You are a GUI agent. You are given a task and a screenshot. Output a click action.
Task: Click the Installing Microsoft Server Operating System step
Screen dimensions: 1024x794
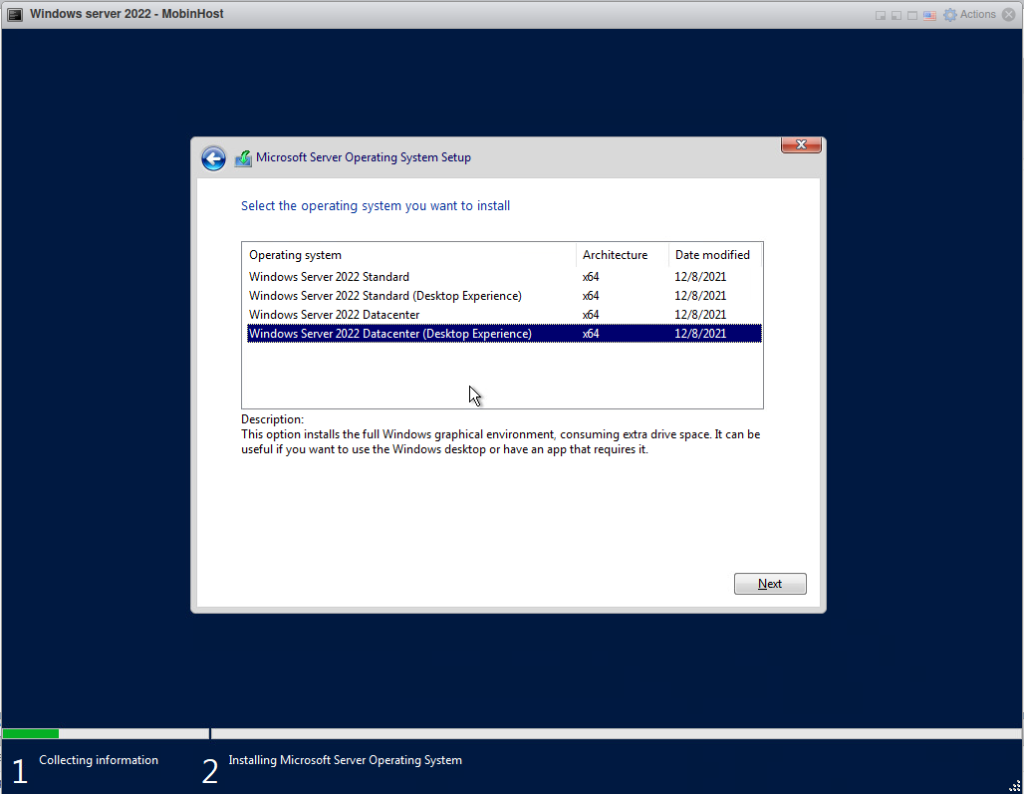click(345, 760)
